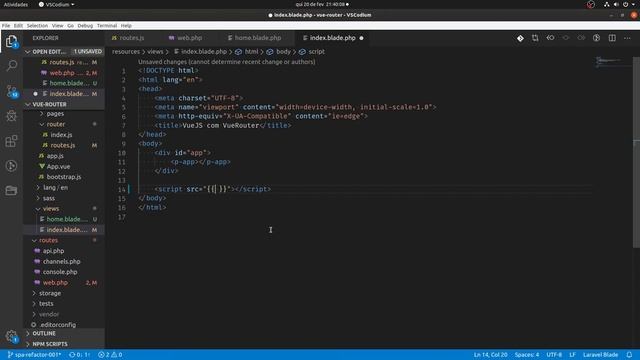Open console.php in routes folder
Viewport: 640px width, 360px height.
pos(60,272)
